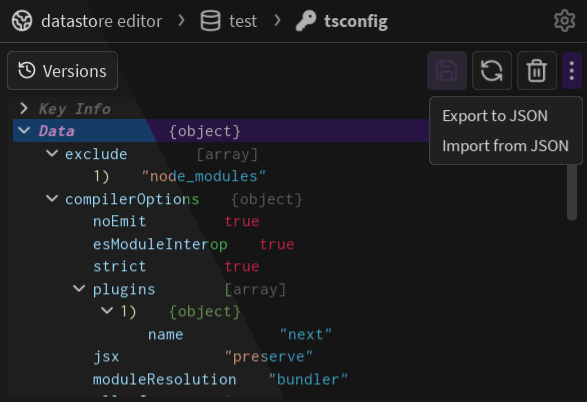This screenshot has width=587, height=402.
Task: Click the [array] type label of plugins
Action: [255, 289]
